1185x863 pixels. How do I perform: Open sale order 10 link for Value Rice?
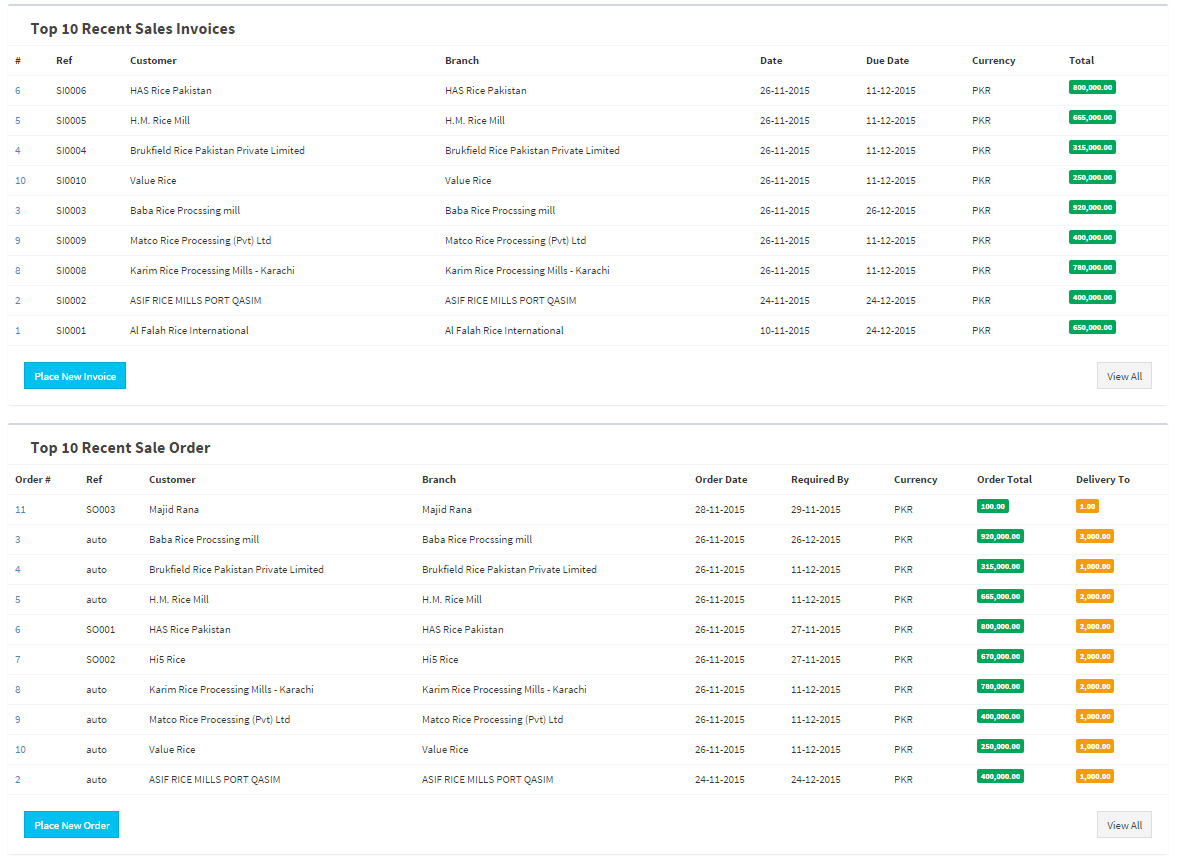20,750
